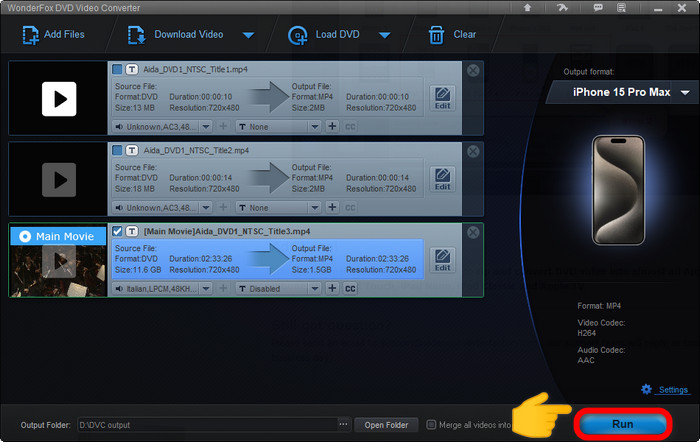This screenshot has width=700, height=442.
Task: Add subtitle to Title1 with plus icon
Action: 332,127
